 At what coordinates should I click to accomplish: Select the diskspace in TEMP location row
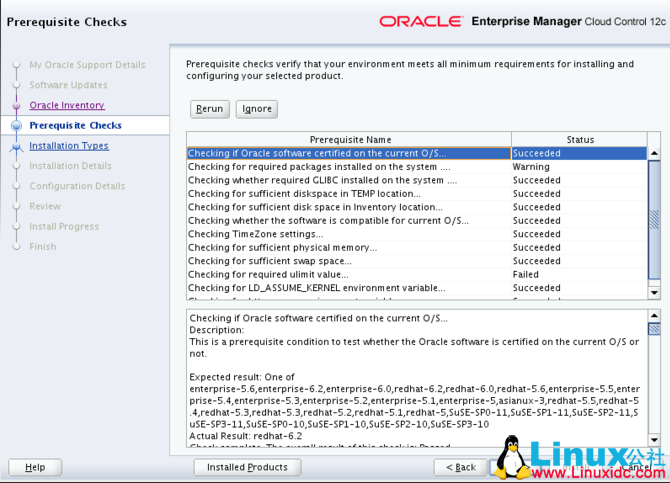417,194
